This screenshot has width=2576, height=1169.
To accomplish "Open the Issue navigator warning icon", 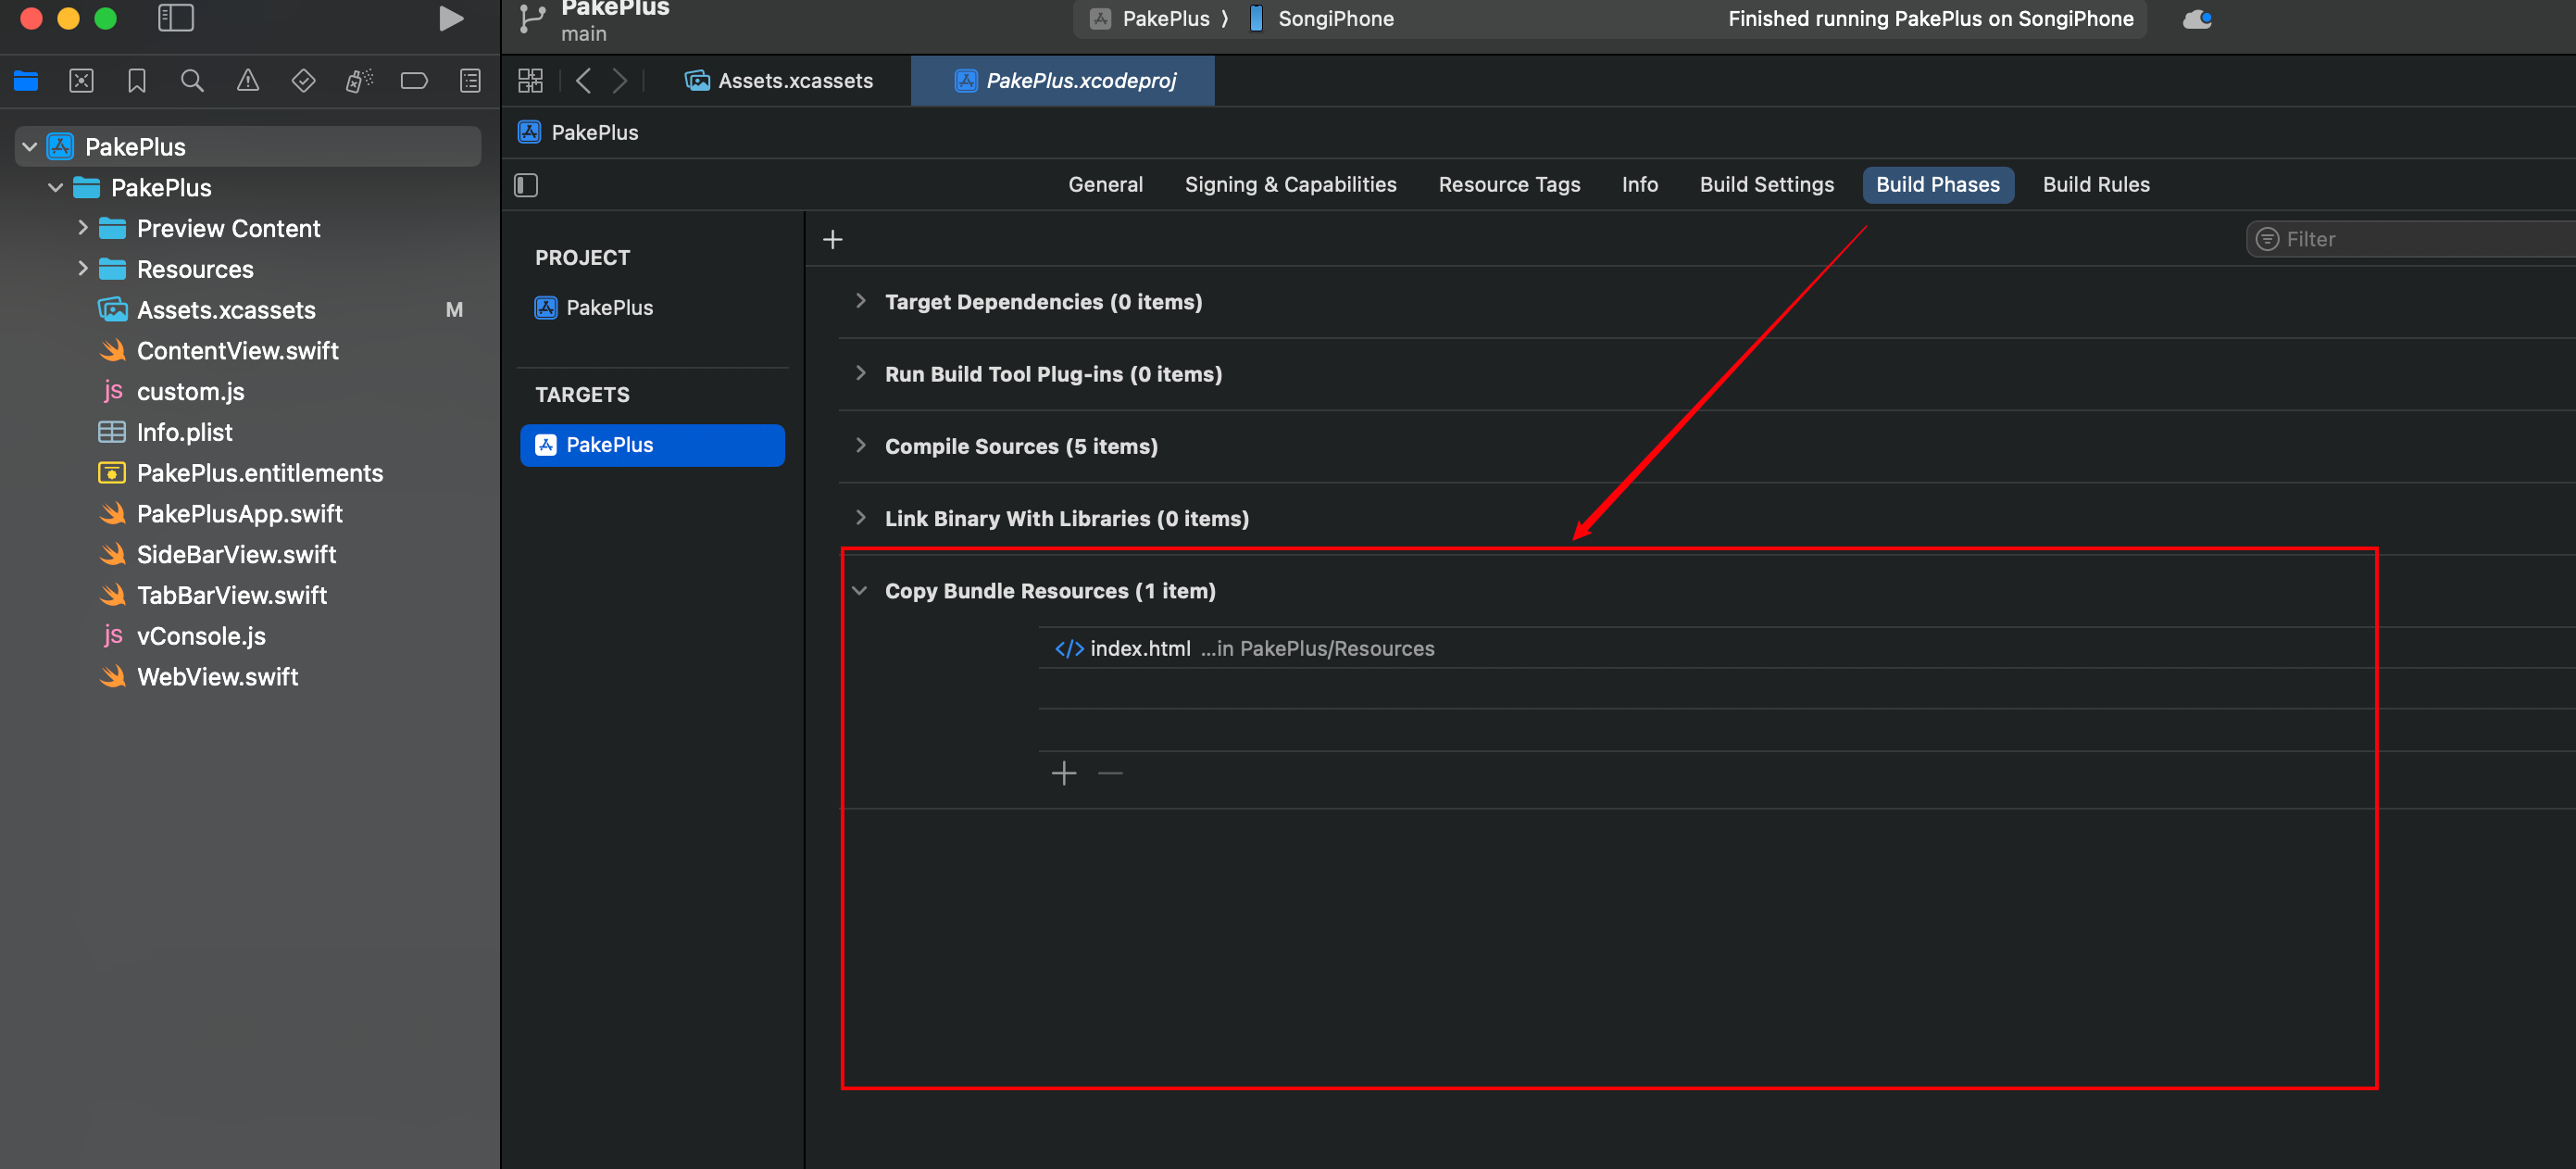I will tap(247, 81).
